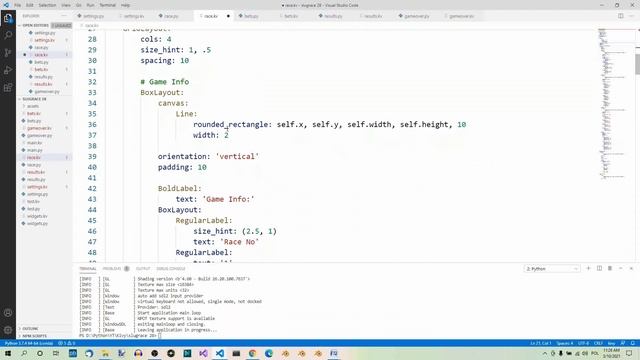640x360 pixels.
Task: Click the notifications bell in status bar
Action: coord(632,343)
